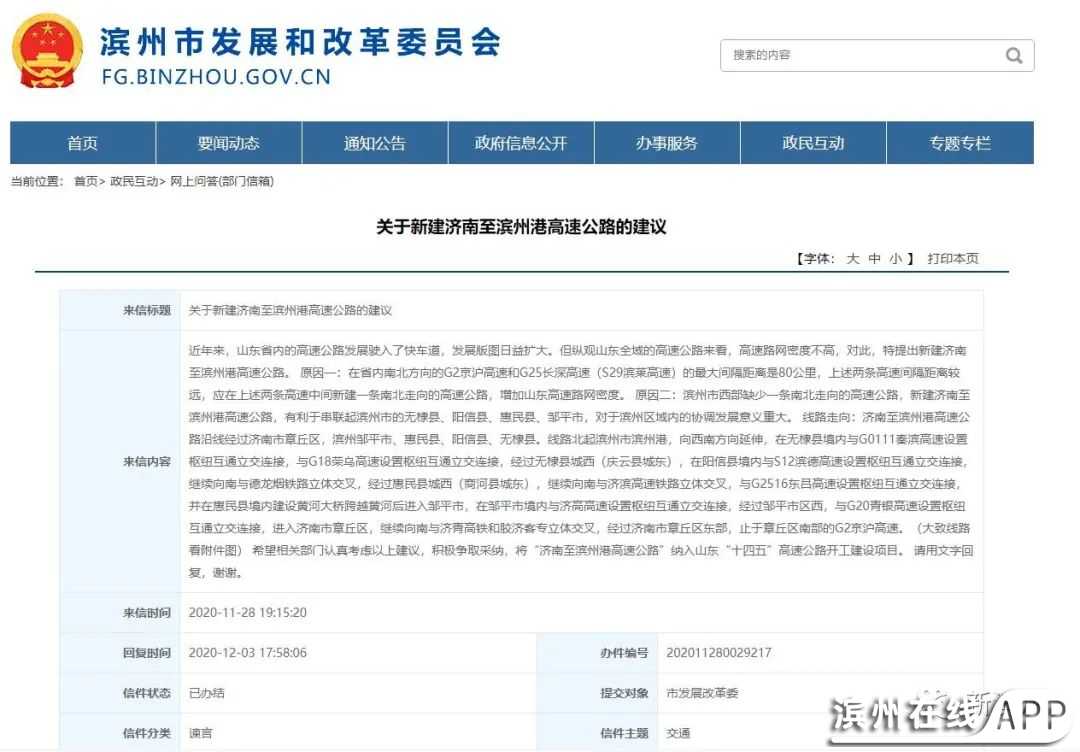Set font size to 大
Image resolution: width=1080 pixels, height=752 pixels.
(853, 258)
